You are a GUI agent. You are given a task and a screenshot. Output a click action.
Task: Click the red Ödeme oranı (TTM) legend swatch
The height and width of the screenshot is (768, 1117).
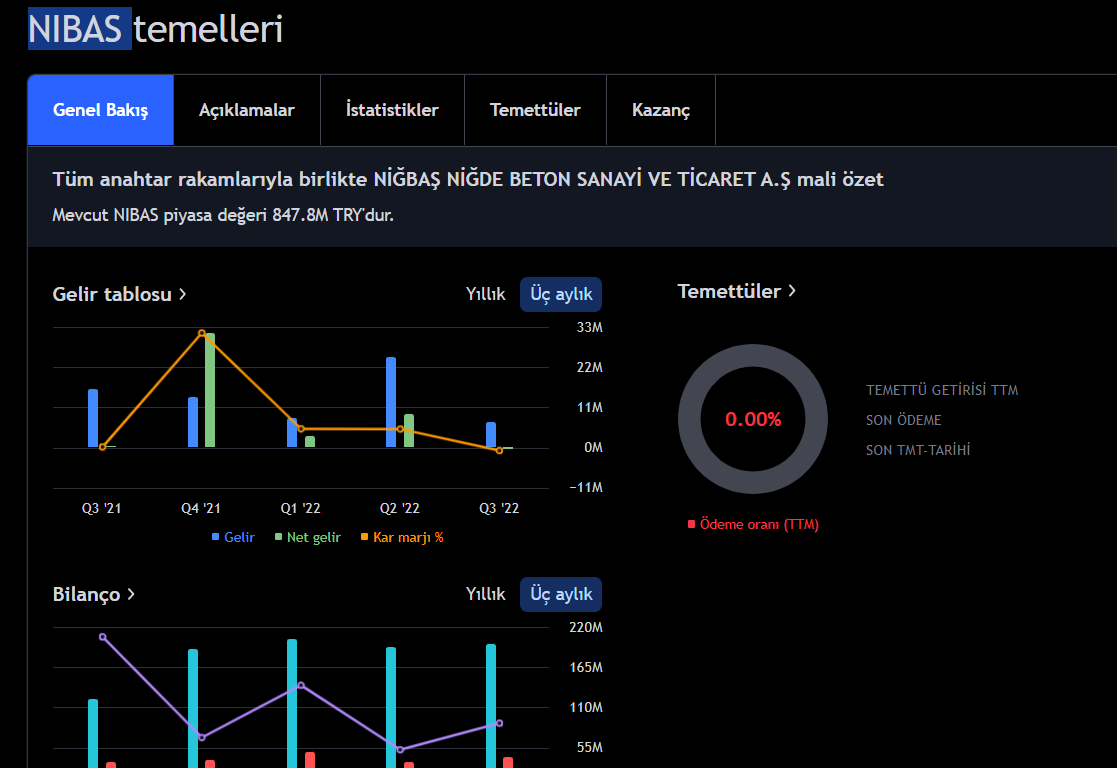[691, 524]
